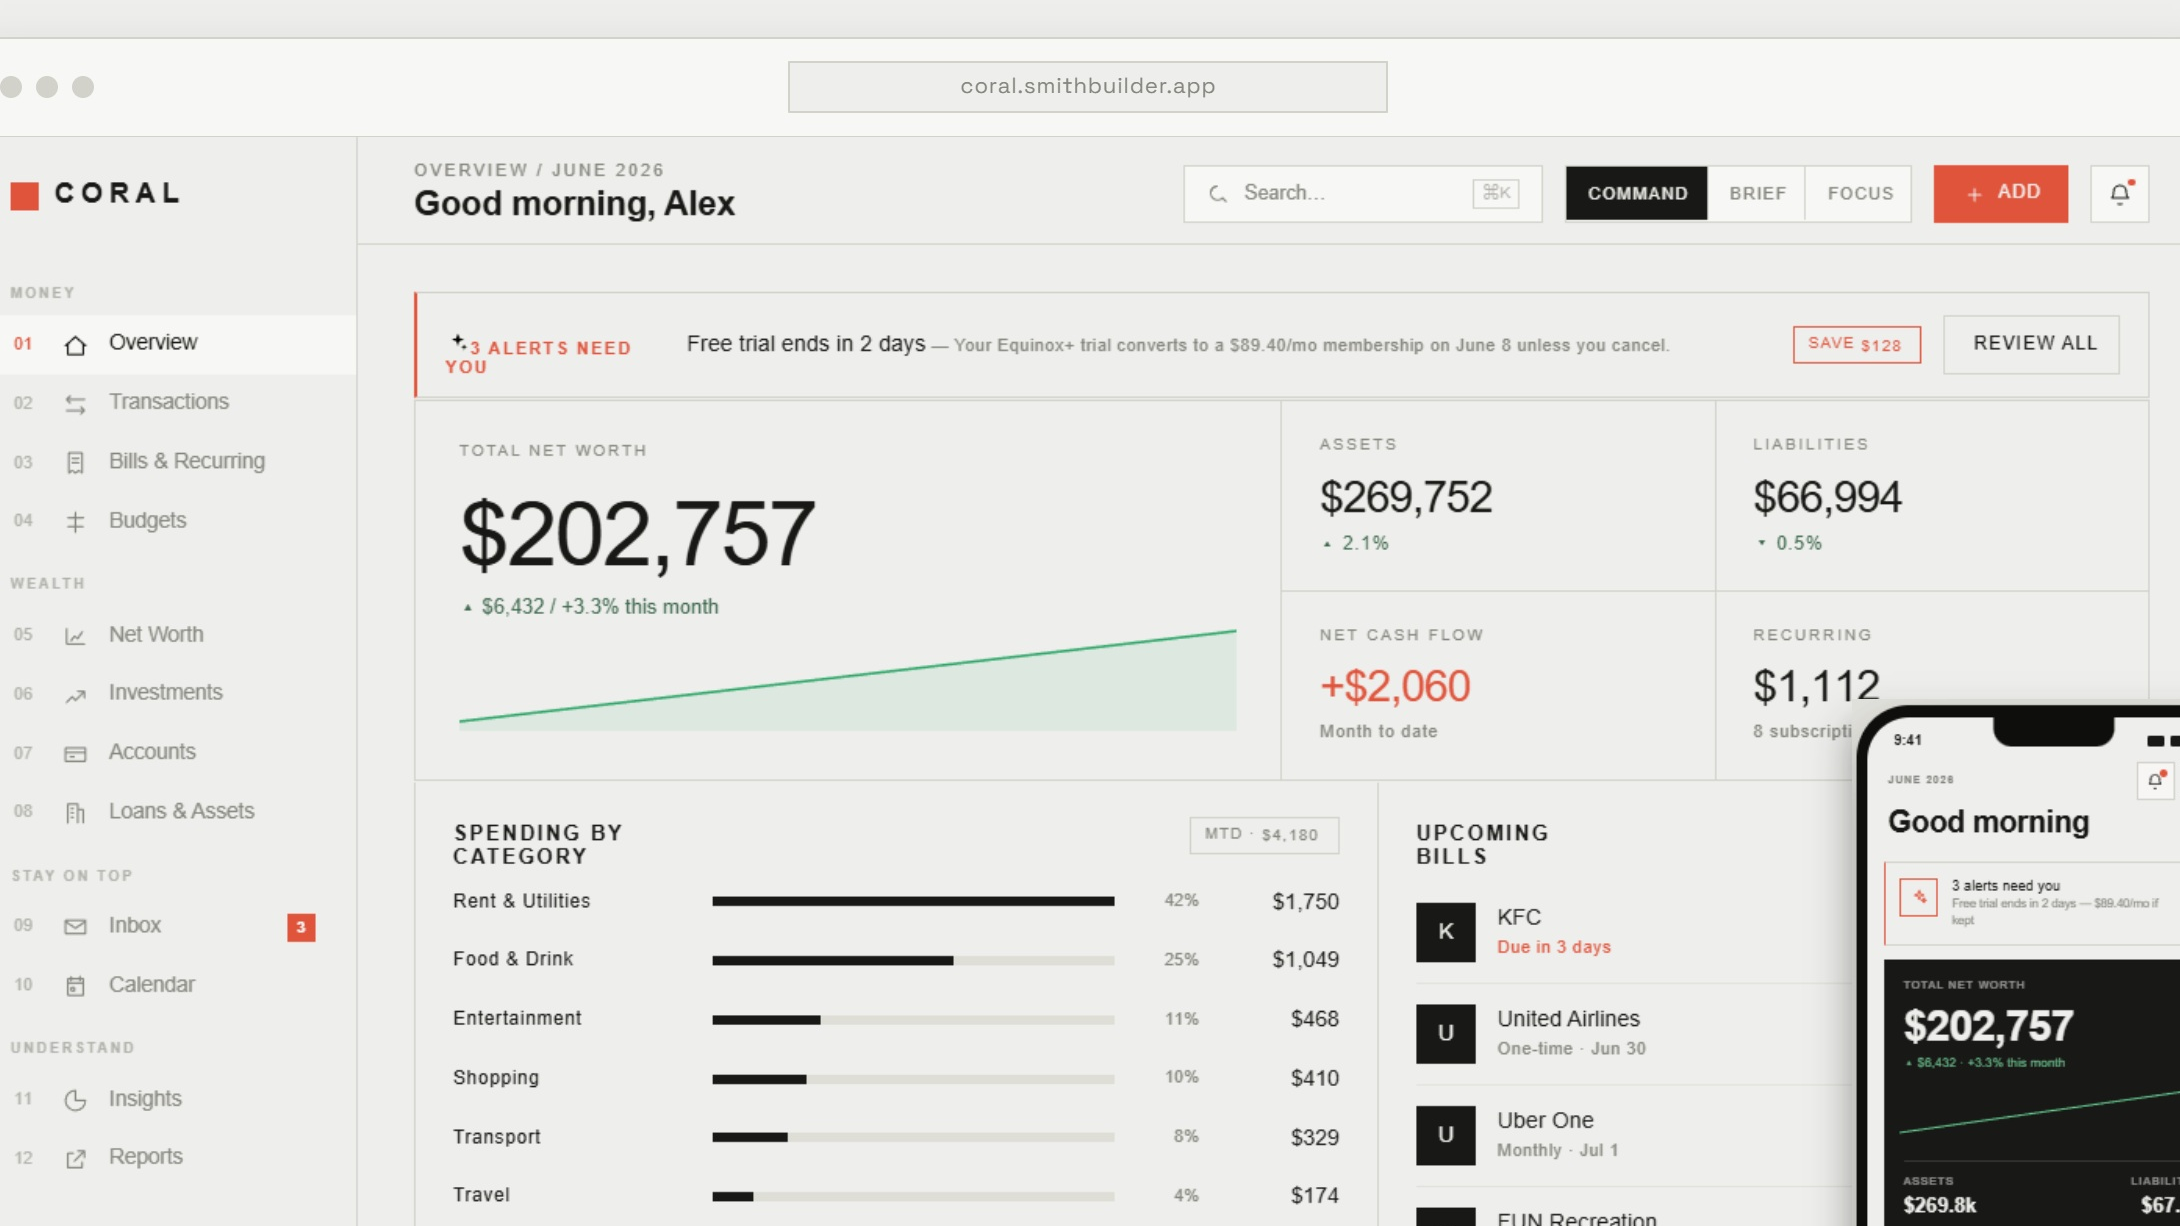Open Transactions in the sidebar
Image resolution: width=2180 pixels, height=1226 pixels.
pos(178,402)
